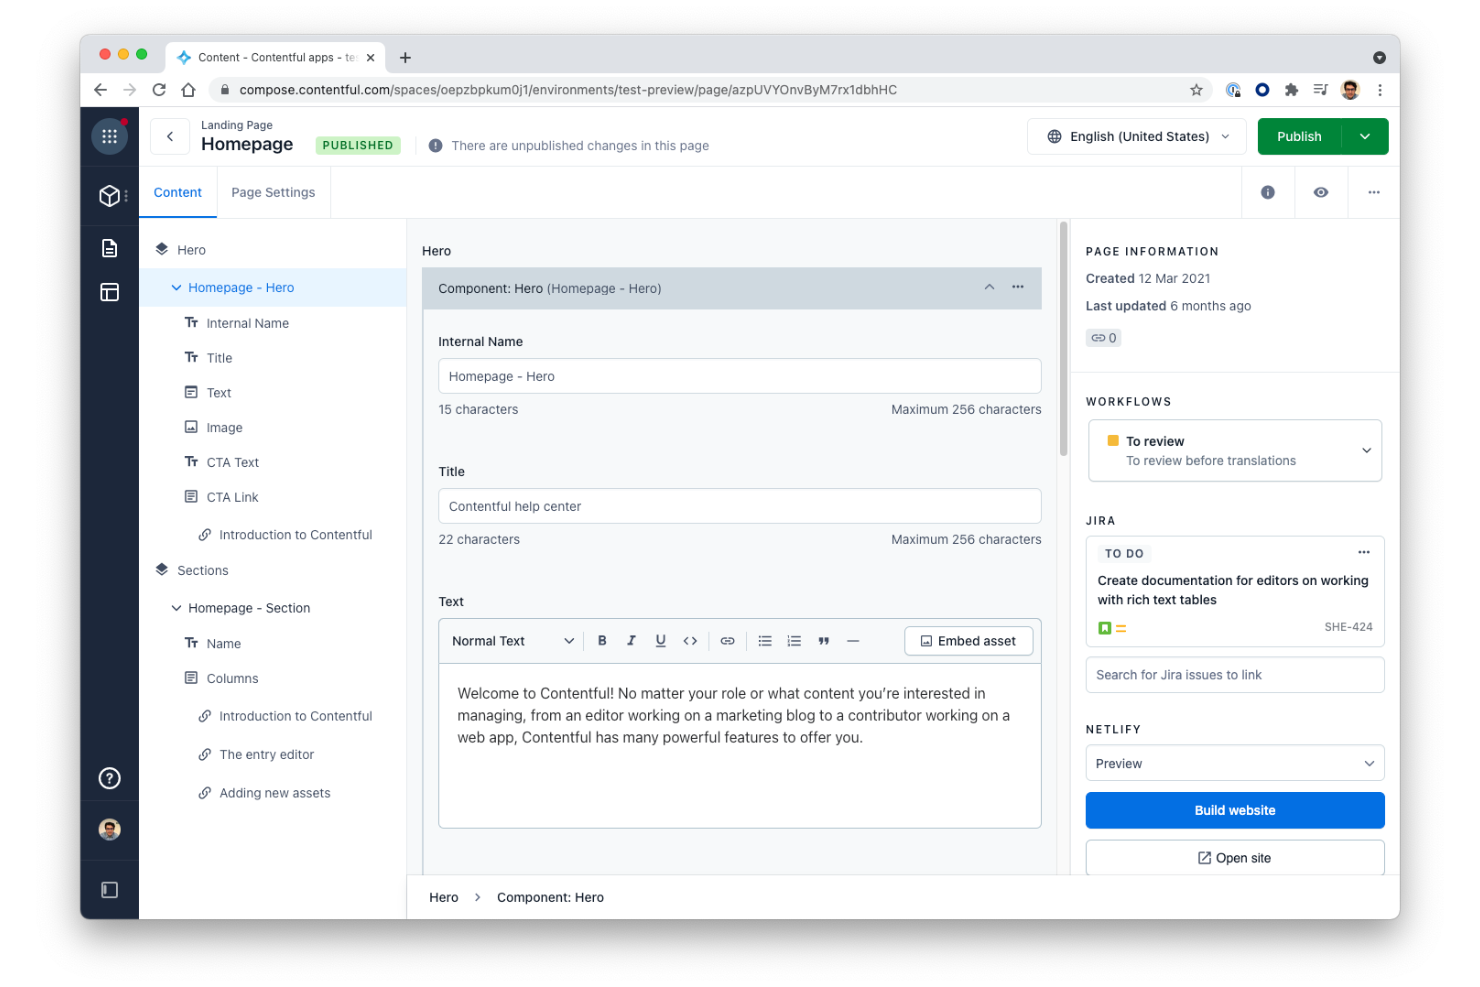Click the Publish button
This screenshot has height=987, width=1480.
coord(1299,136)
